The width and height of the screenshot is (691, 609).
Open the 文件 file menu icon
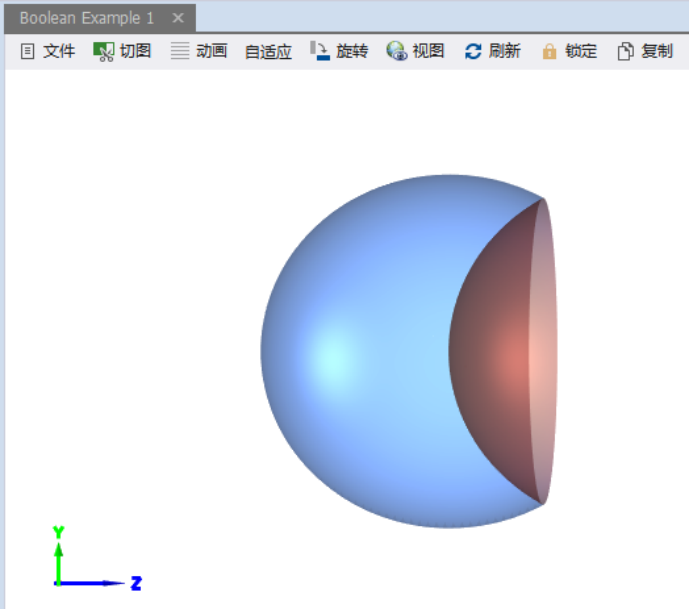coord(27,51)
